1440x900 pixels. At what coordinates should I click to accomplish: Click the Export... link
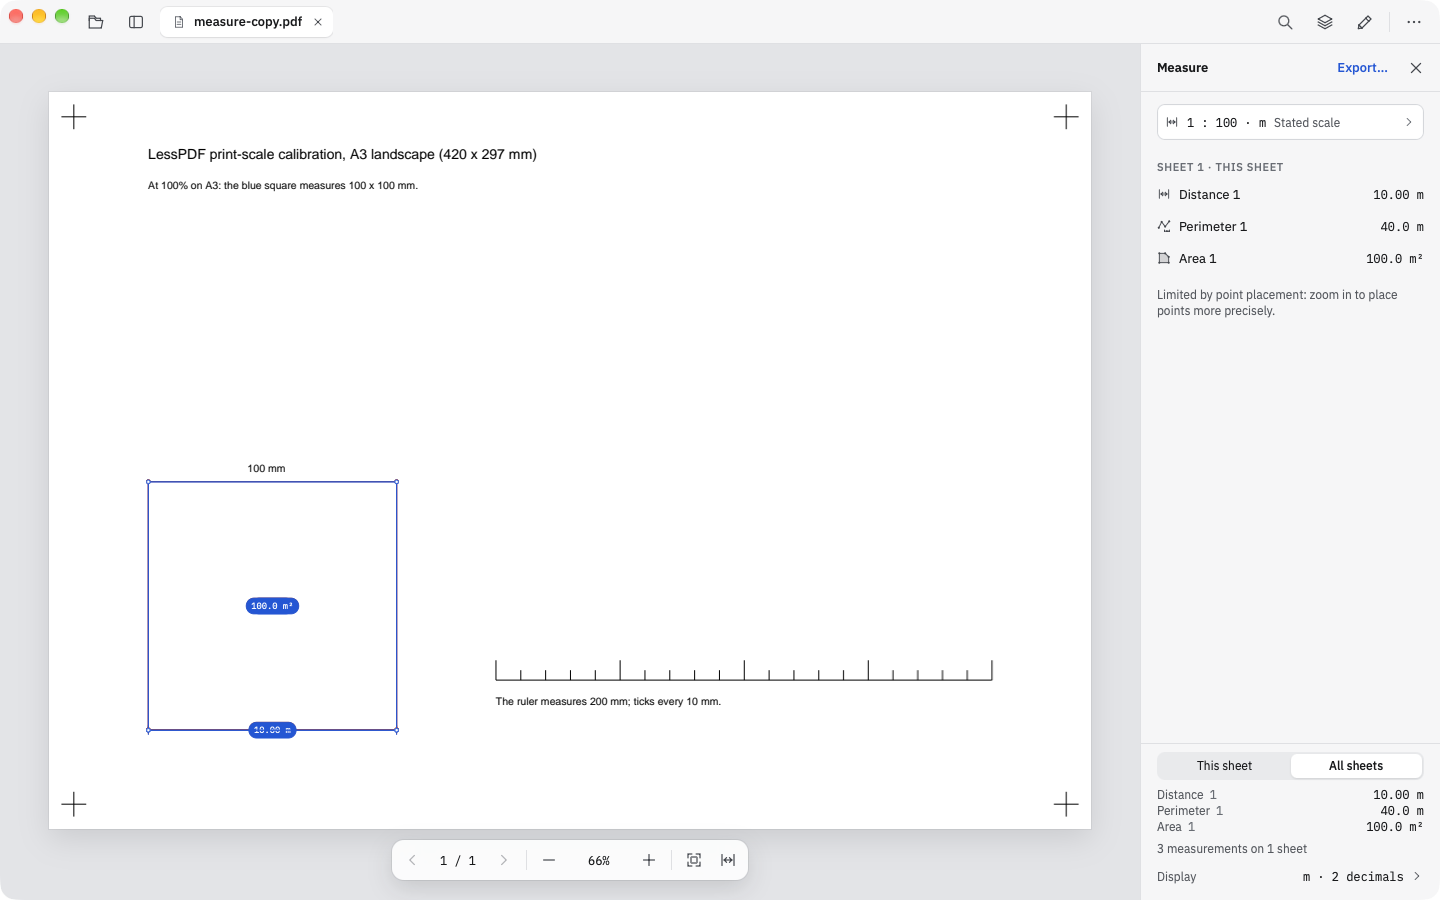pyautogui.click(x=1362, y=68)
